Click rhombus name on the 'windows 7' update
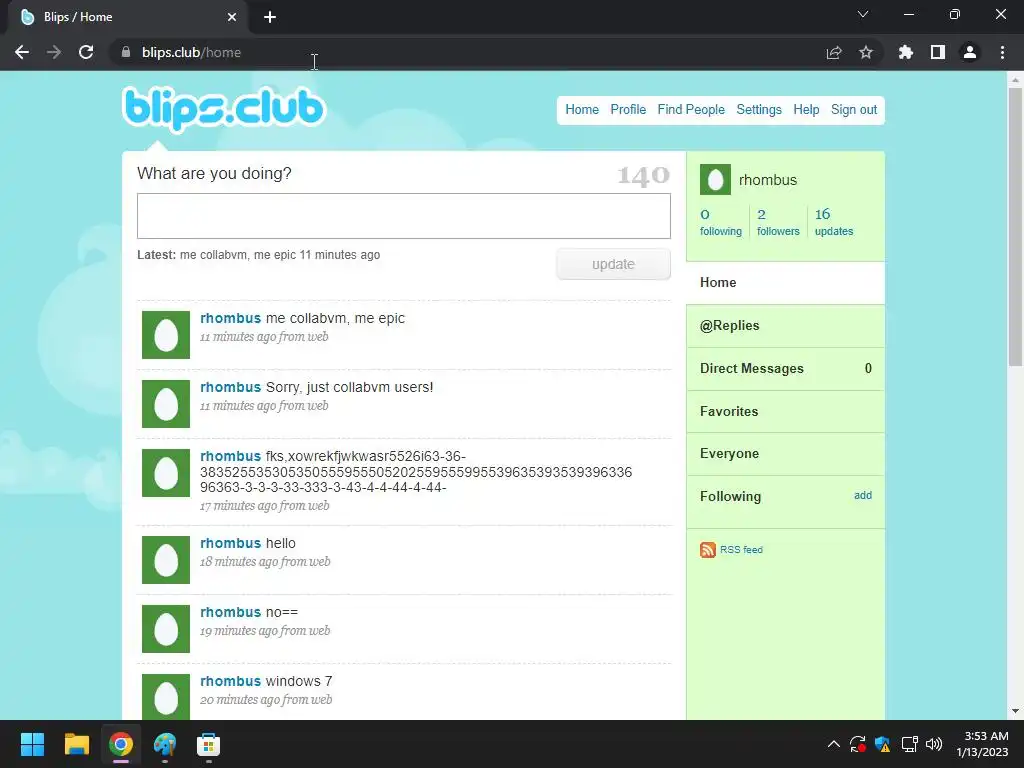The image size is (1024, 768). [231, 681]
